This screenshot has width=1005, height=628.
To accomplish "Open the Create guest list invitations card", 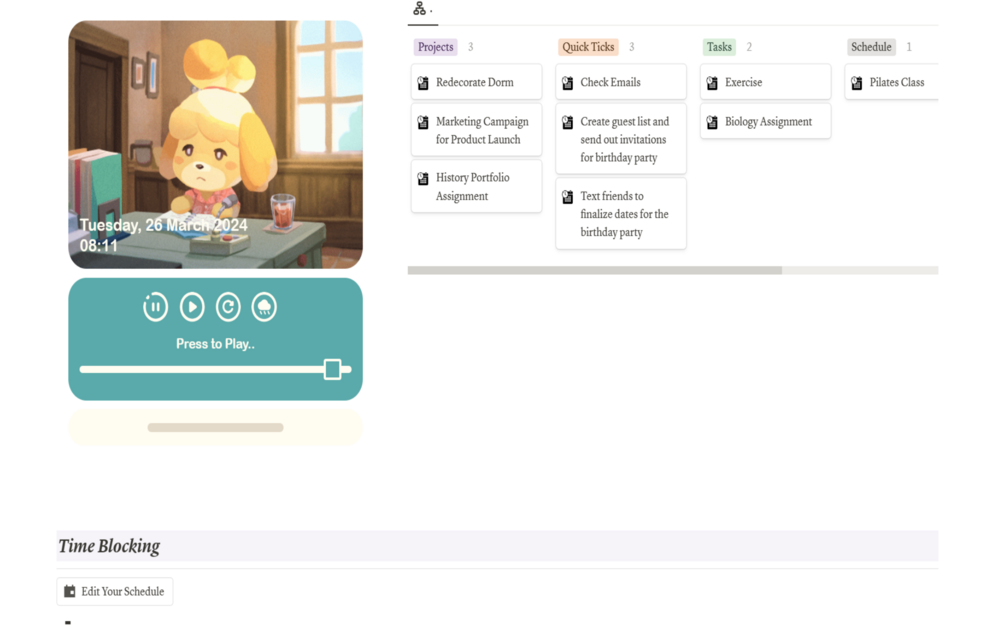I will point(621,139).
